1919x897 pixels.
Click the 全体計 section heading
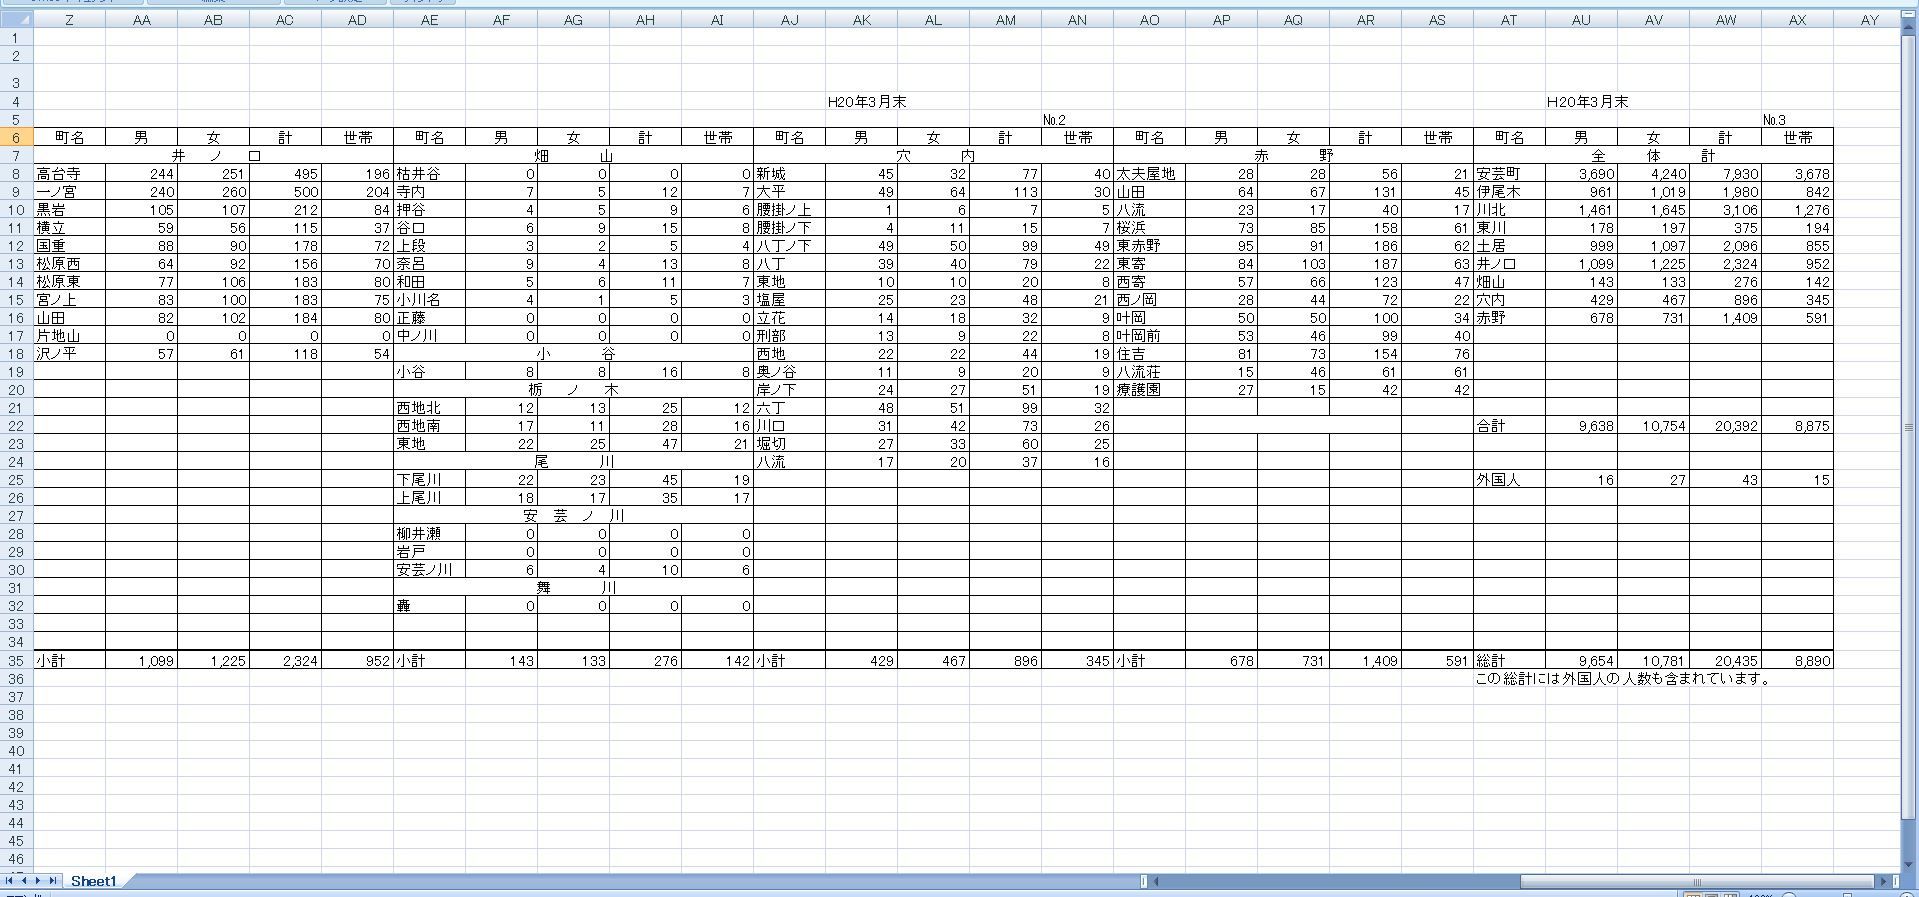tap(1653, 156)
